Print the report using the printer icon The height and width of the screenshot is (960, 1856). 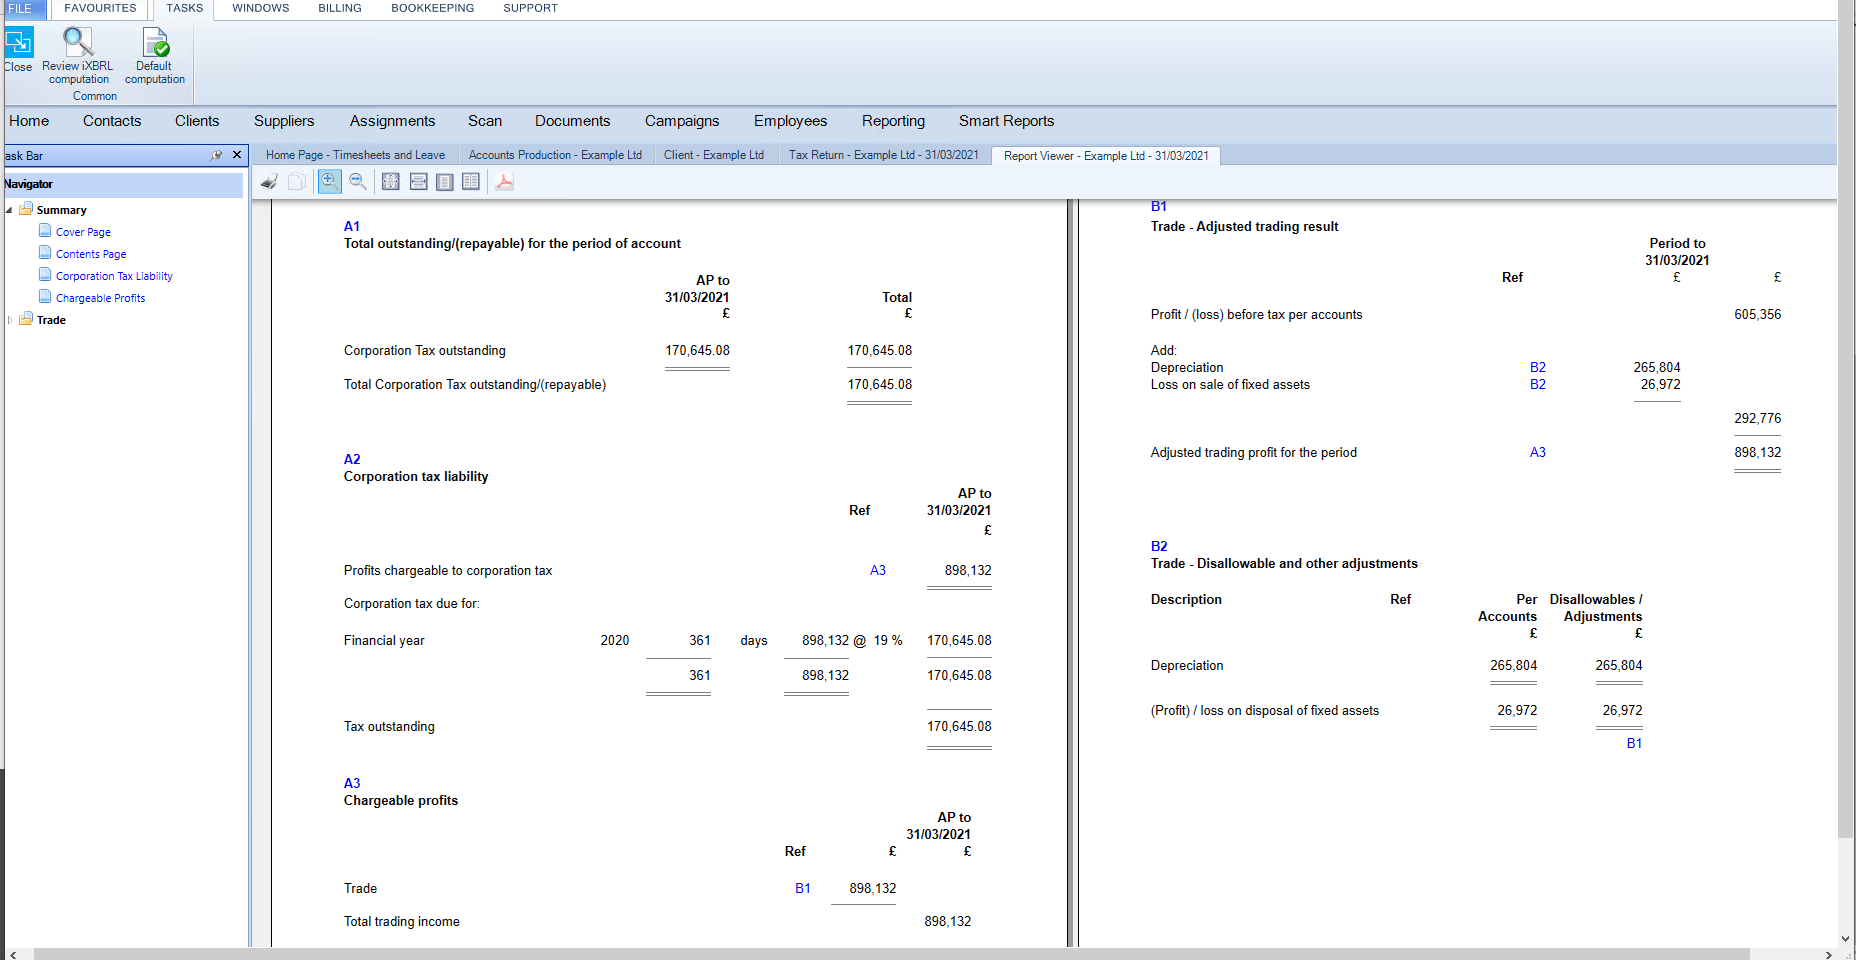[x=269, y=182]
